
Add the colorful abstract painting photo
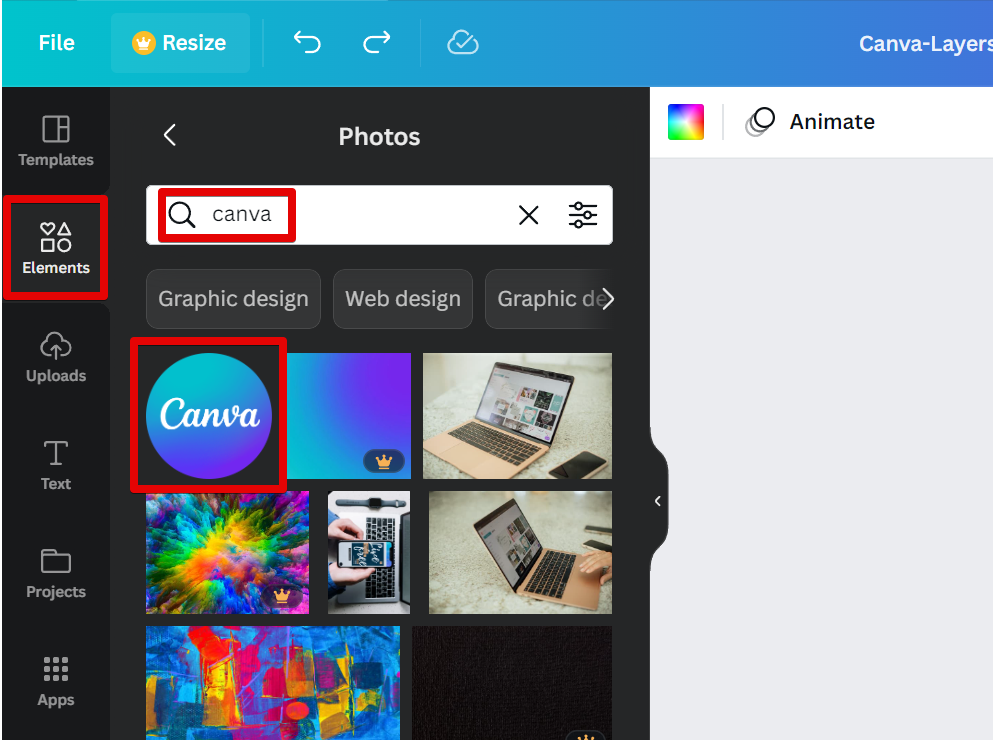[273, 683]
